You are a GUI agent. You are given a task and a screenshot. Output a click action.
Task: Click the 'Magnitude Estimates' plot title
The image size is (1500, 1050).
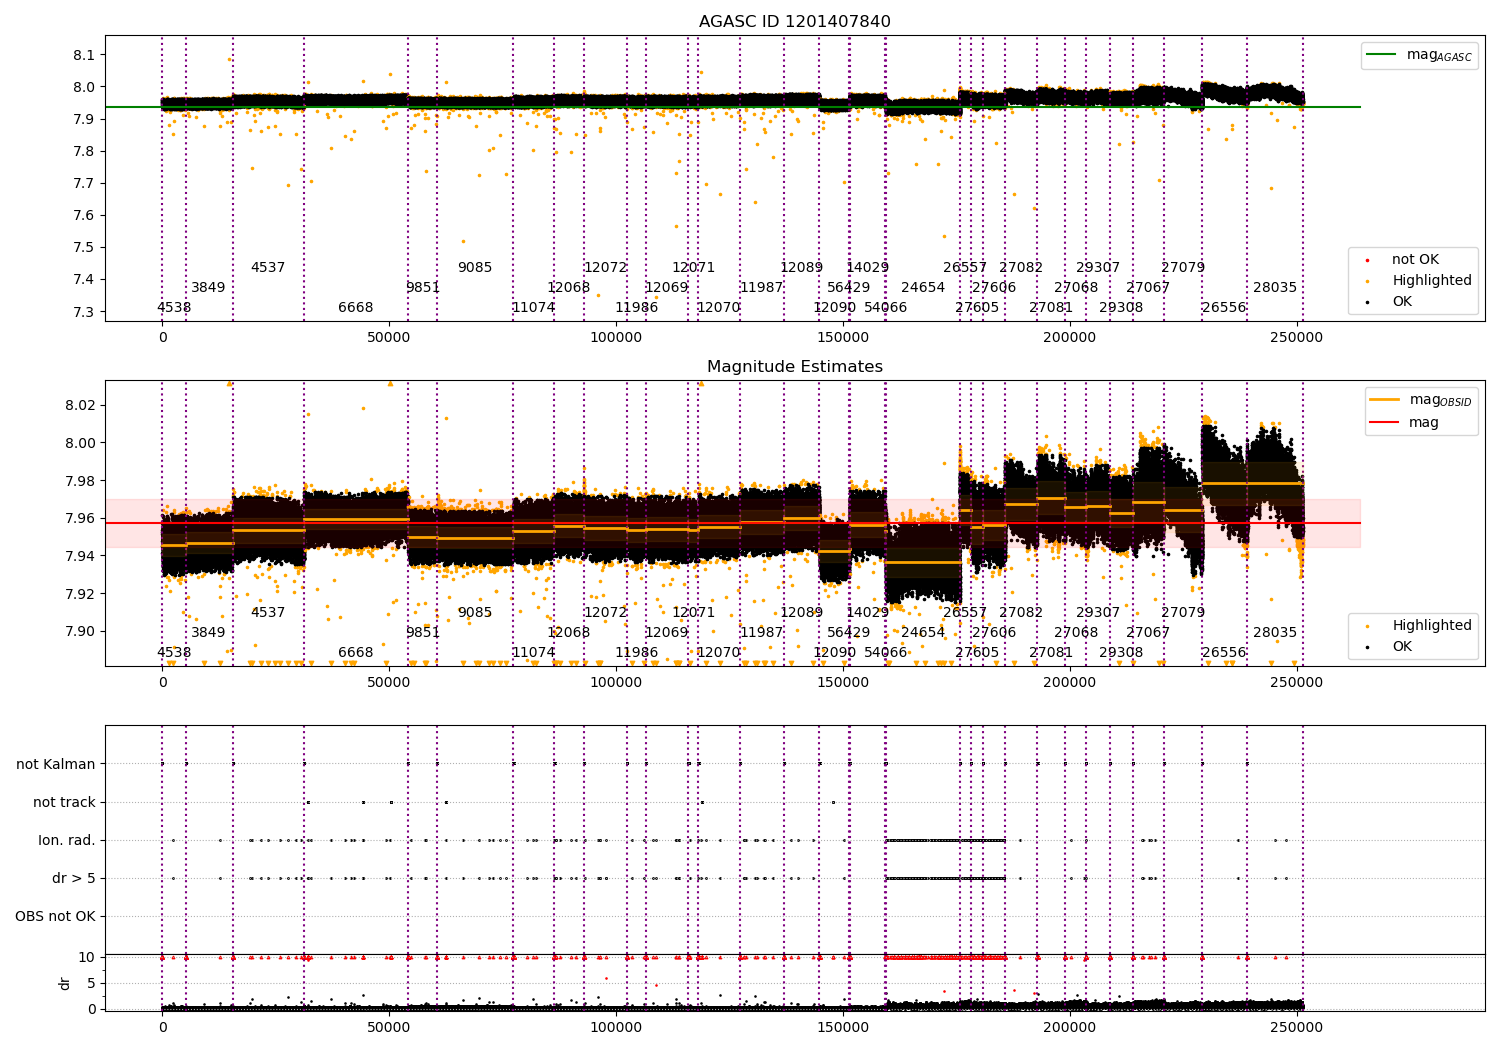coord(794,367)
